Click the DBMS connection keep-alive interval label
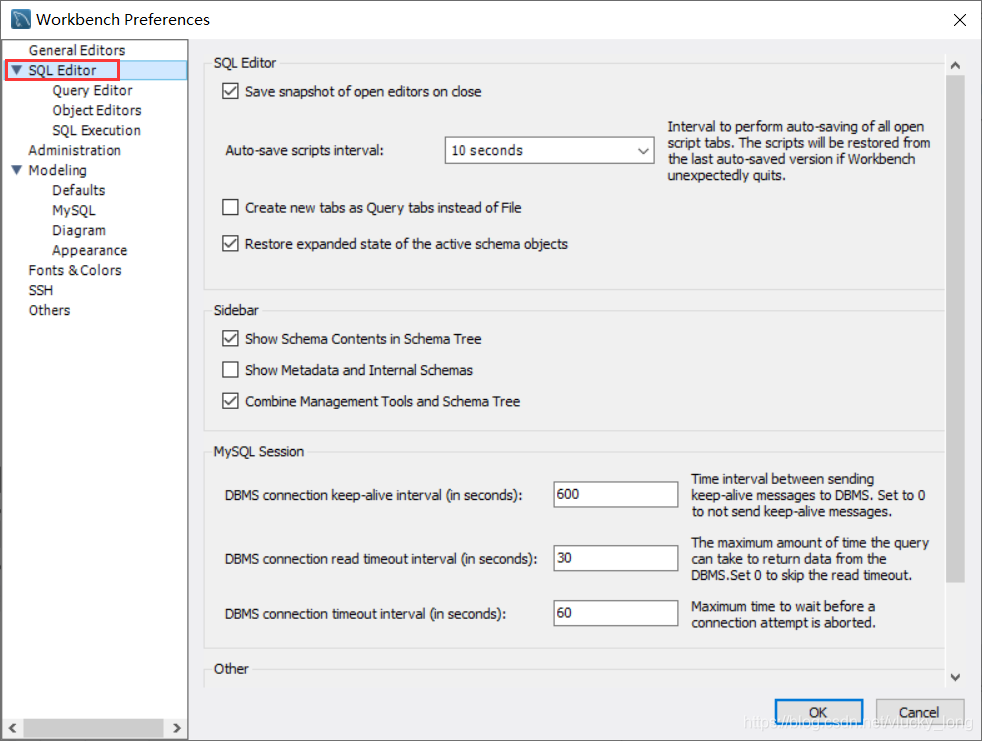Screen dimensions: 982x741 coord(373,495)
